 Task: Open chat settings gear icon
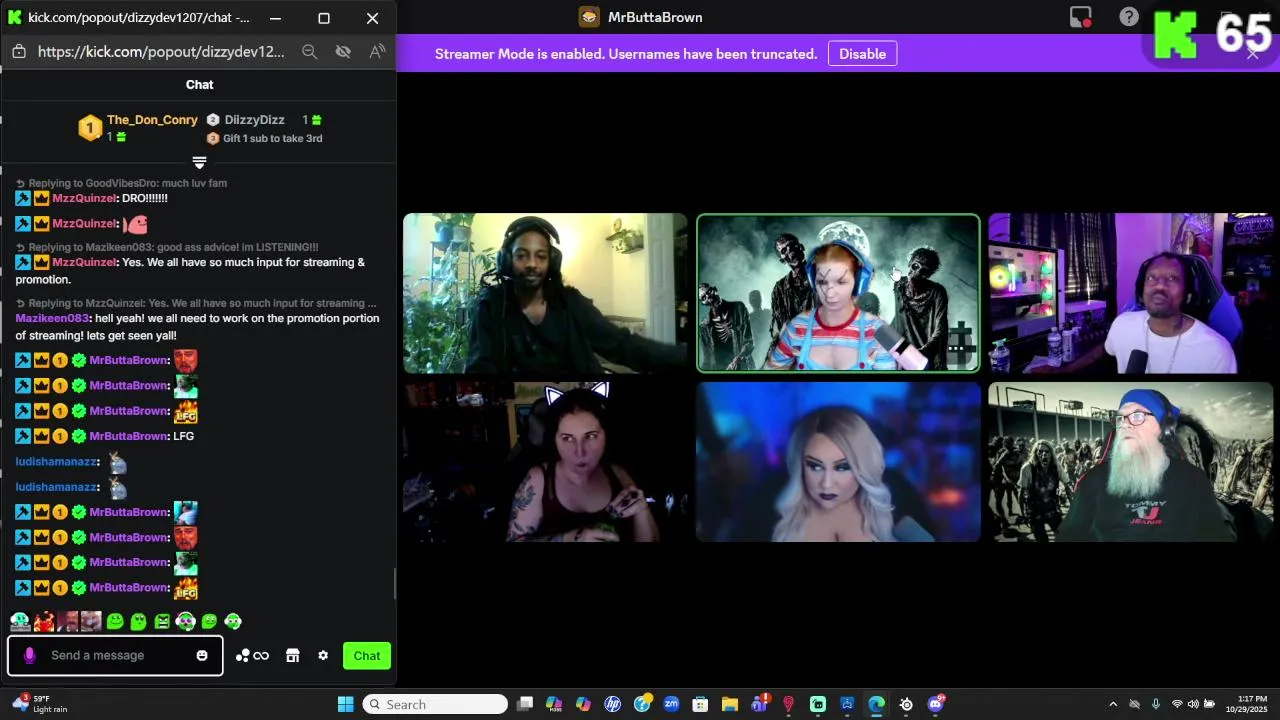(x=323, y=656)
